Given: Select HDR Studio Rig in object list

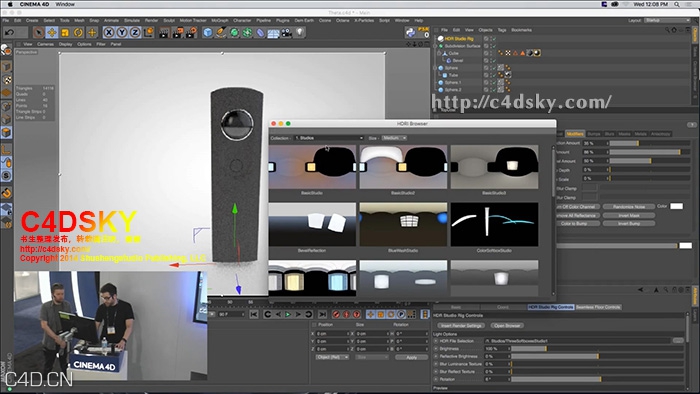Looking at the screenshot, I should point(458,39).
